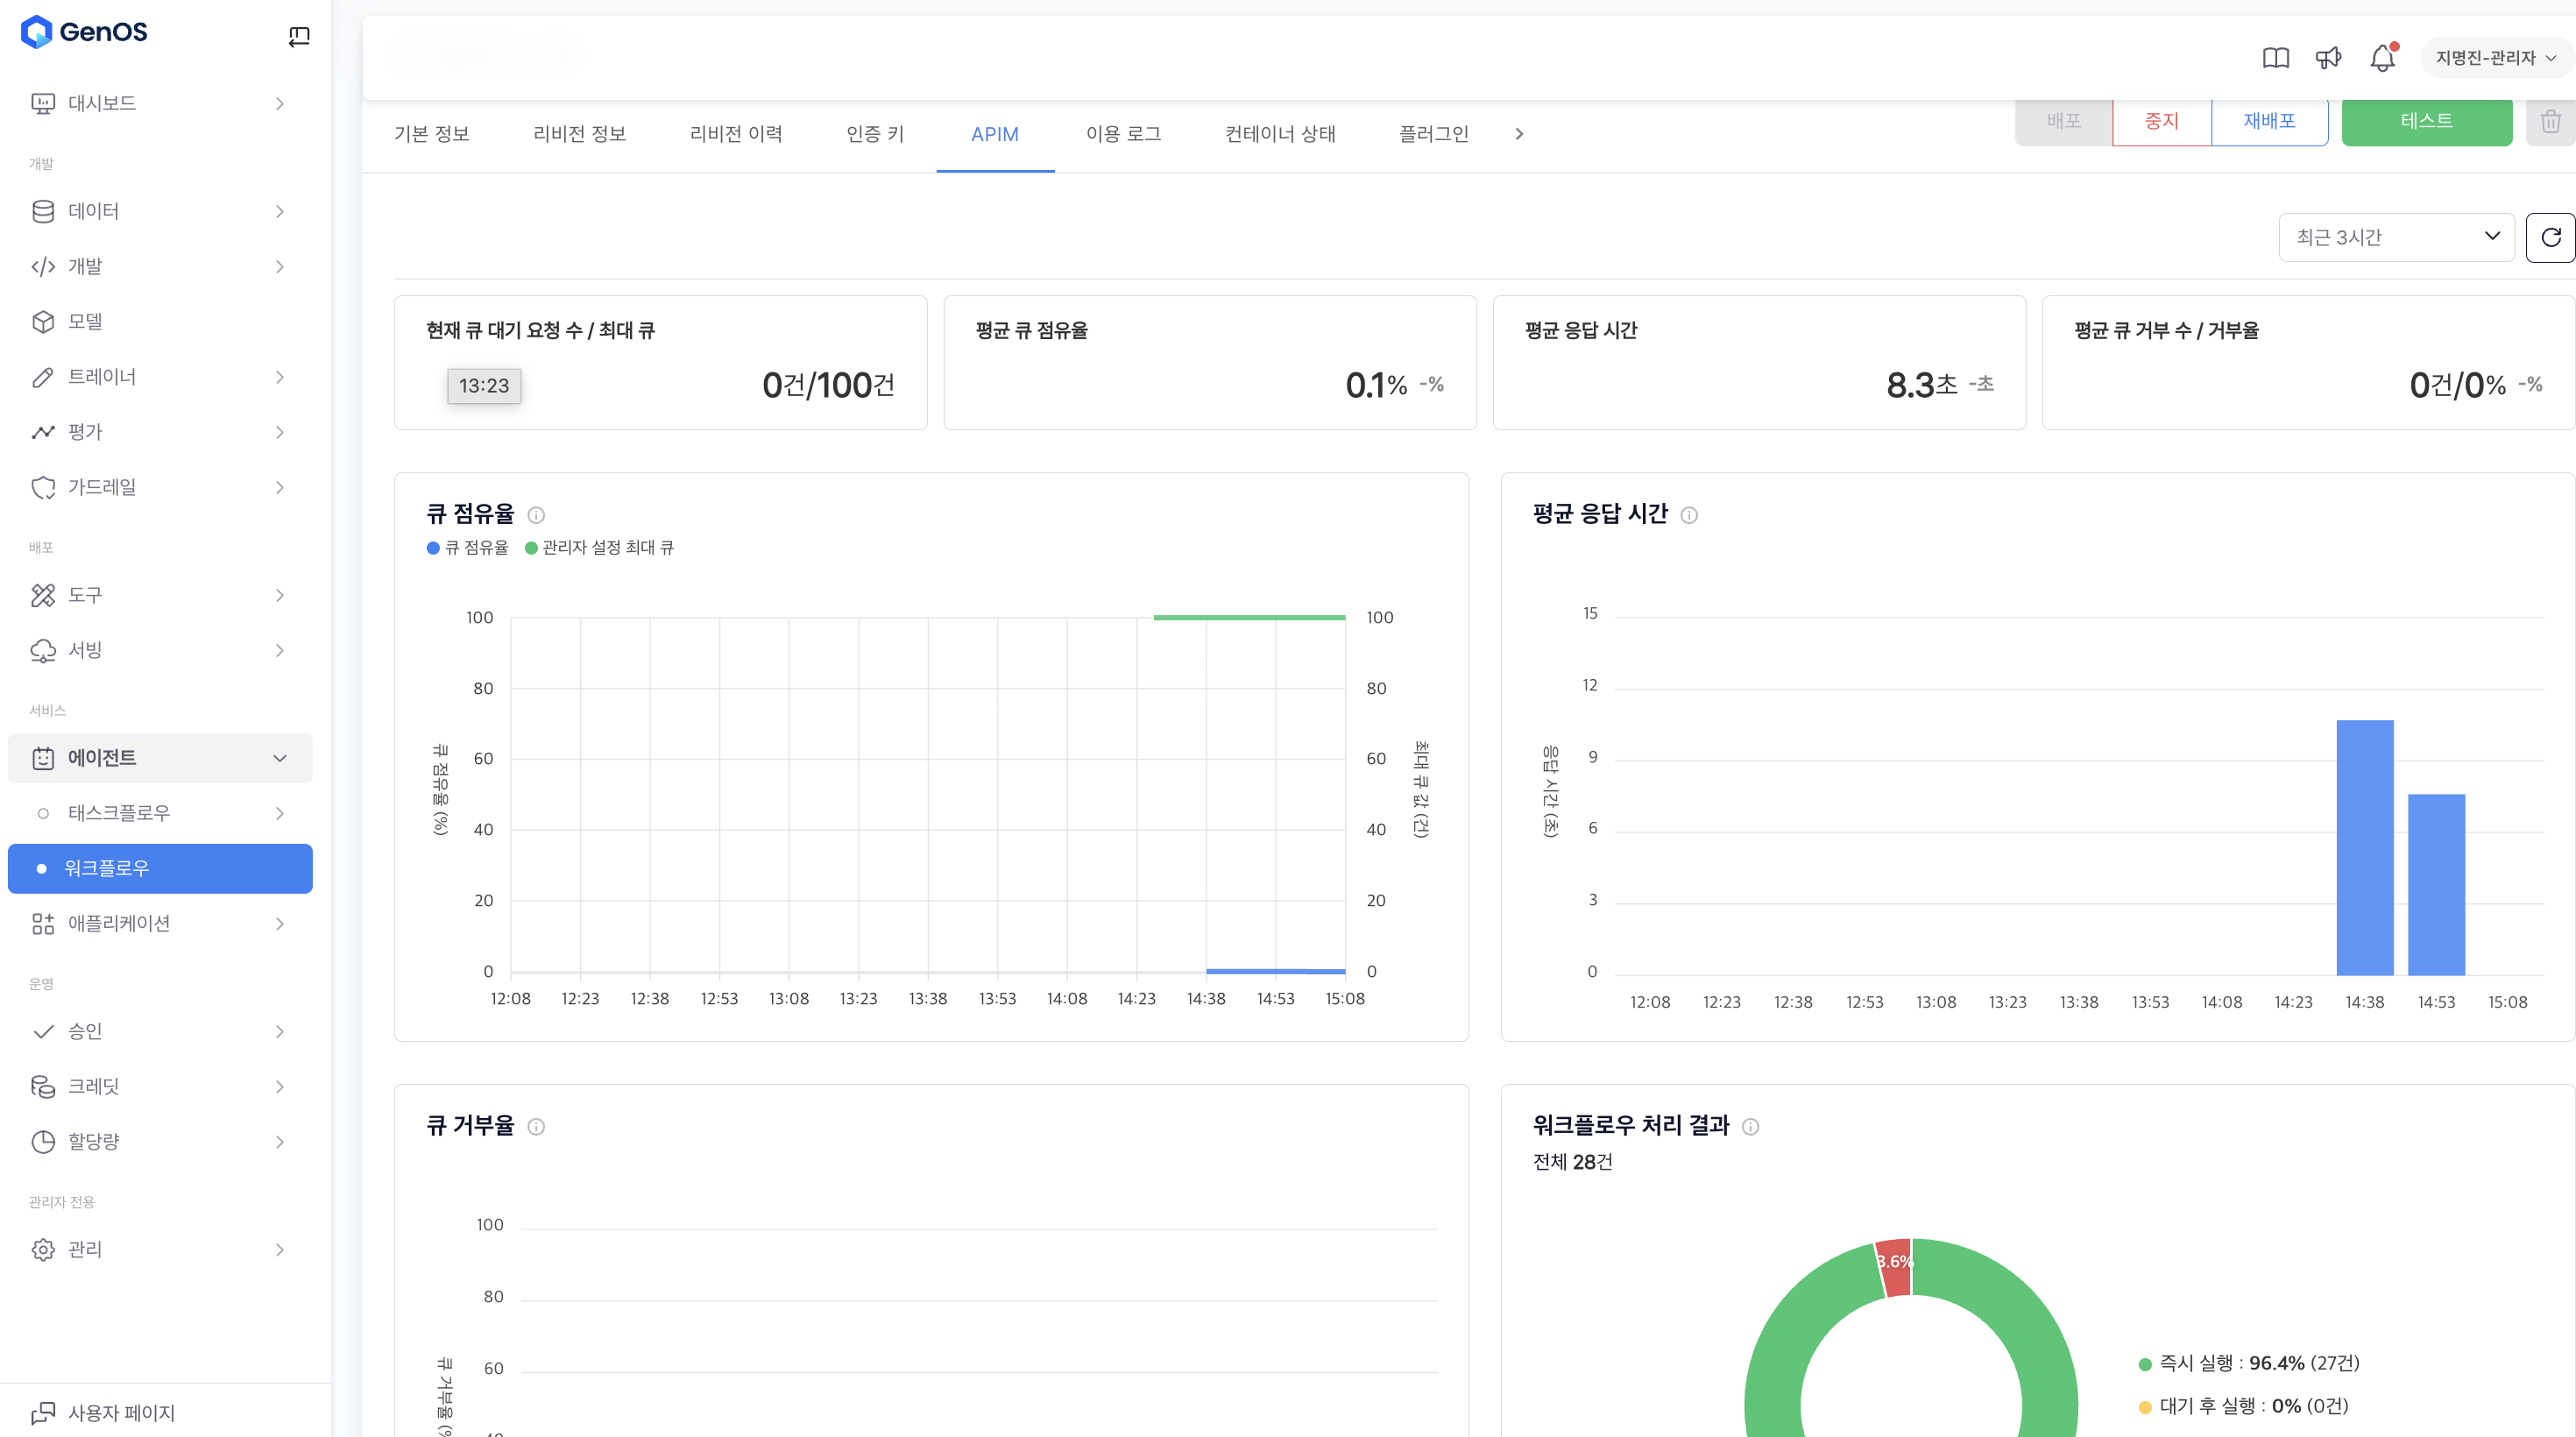2576x1437 pixels.
Task: Expand the 대시보드 menu chevron
Action: tap(280, 104)
